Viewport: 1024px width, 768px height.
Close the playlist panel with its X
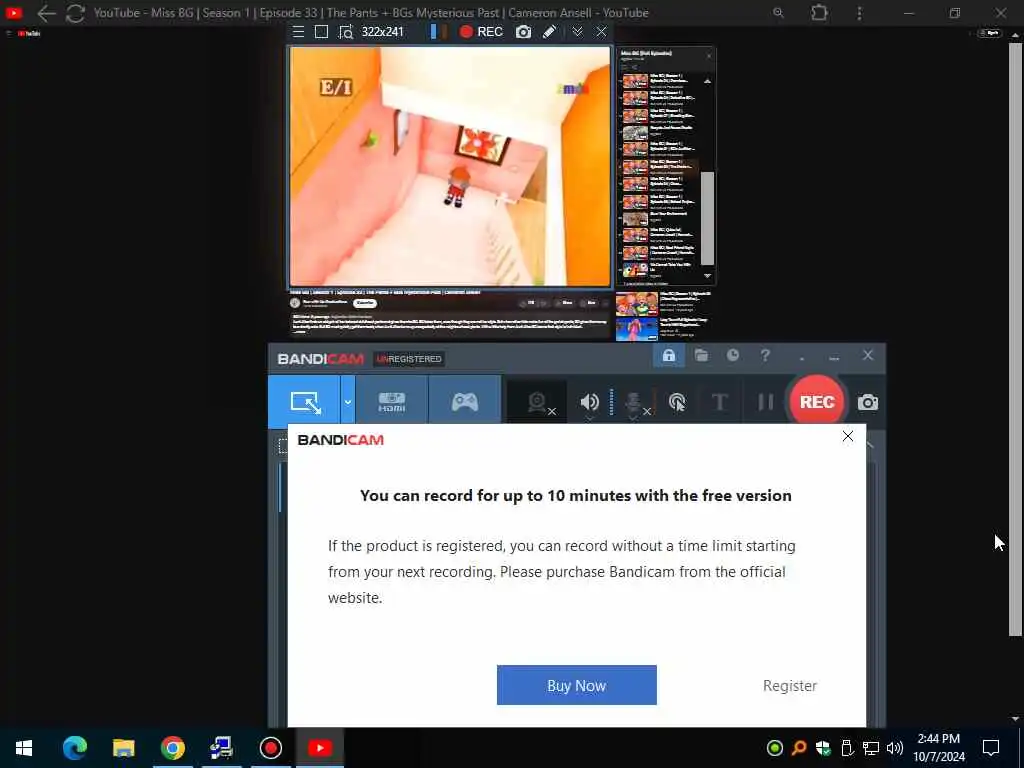709,56
